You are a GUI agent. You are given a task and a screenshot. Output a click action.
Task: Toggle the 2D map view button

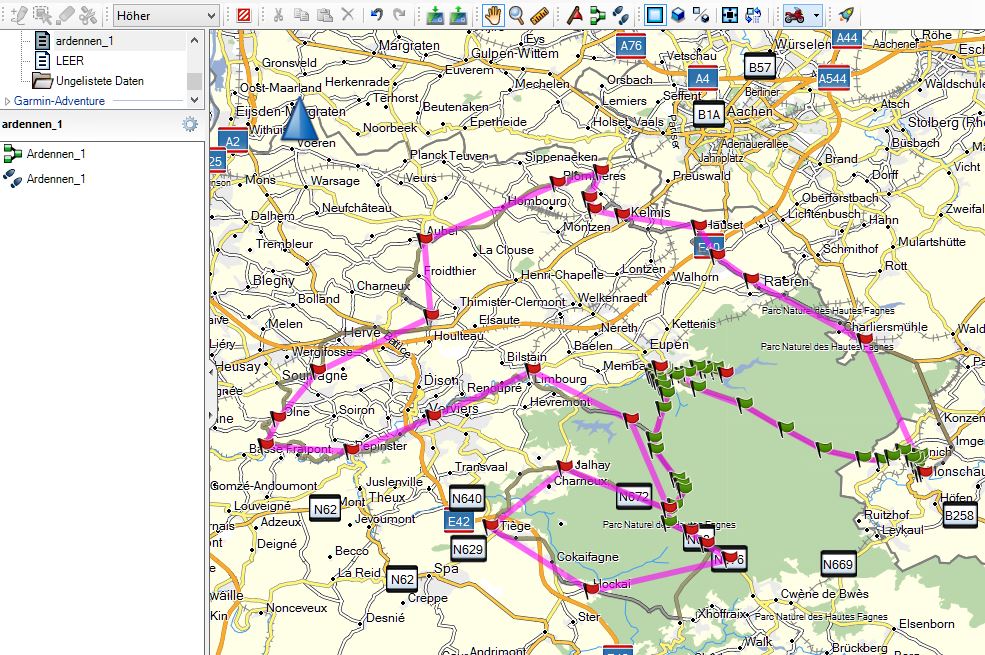(x=654, y=15)
